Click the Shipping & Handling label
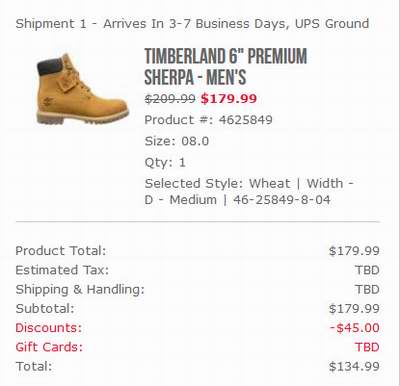The height and width of the screenshot is (386, 400). click(x=80, y=289)
